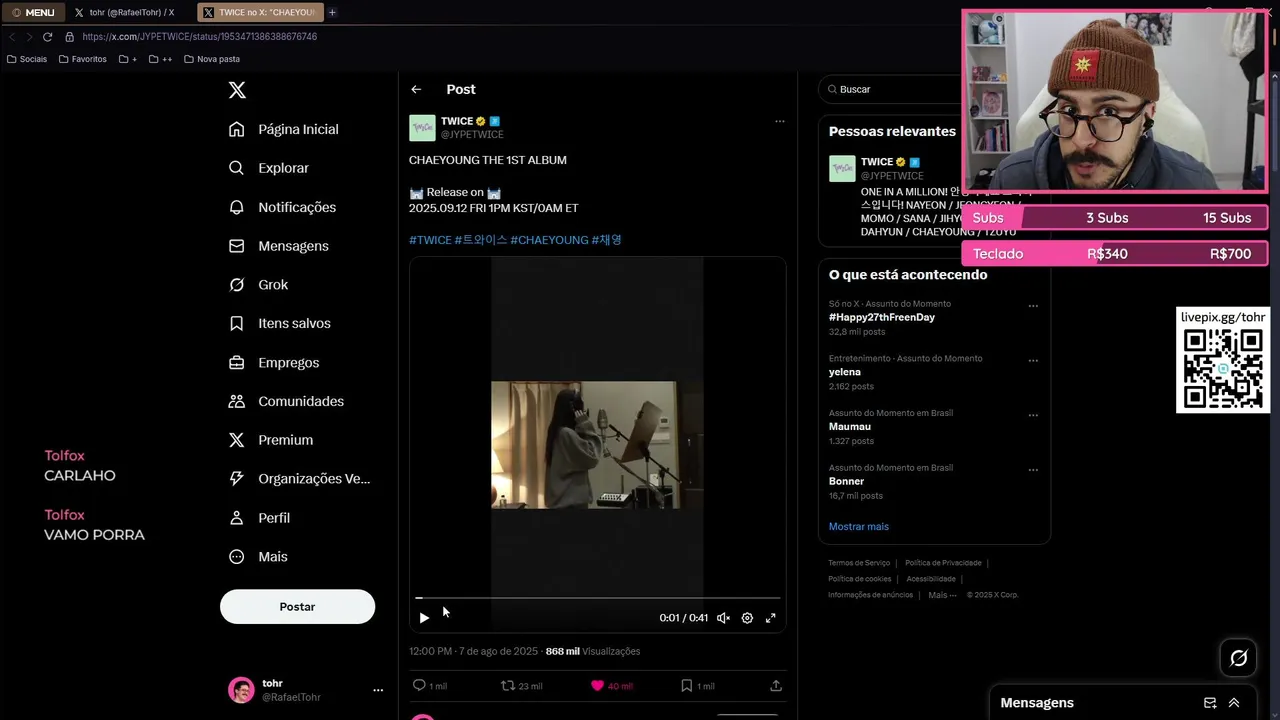The image size is (1280, 720).
Task: Open the Bonner trend
Action: point(846,481)
